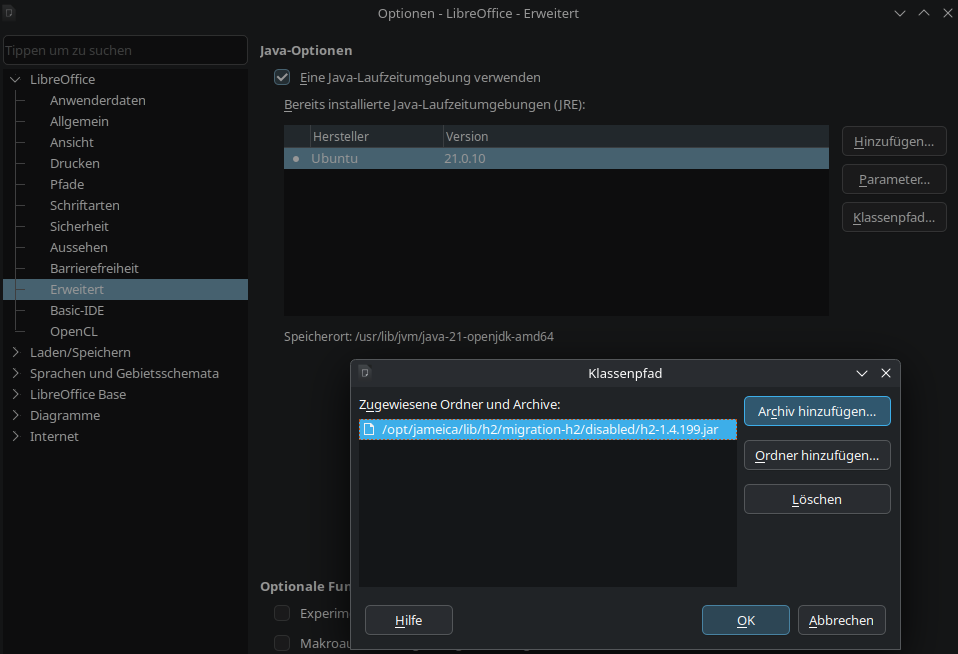Open the Schriftarten settings page
The width and height of the screenshot is (958, 654).
pyautogui.click(x=85, y=205)
